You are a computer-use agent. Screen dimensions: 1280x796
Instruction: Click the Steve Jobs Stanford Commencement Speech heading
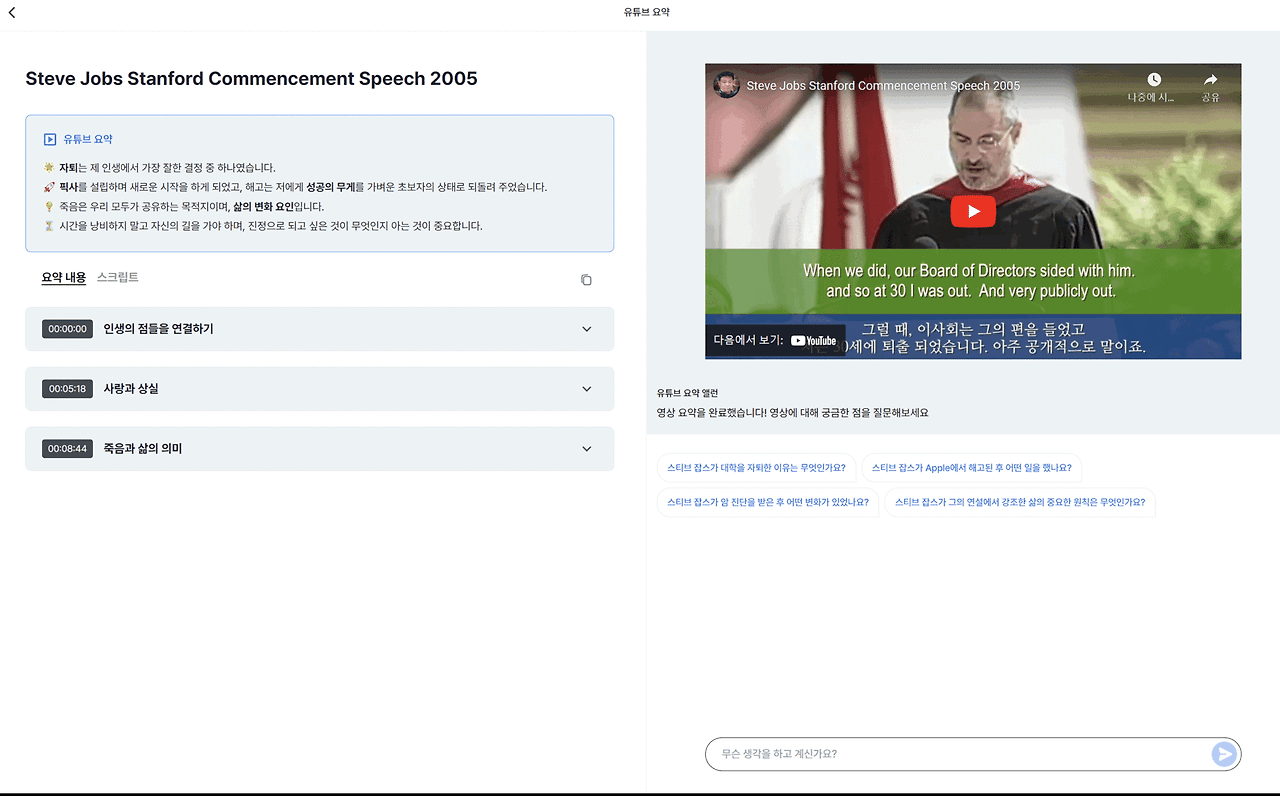click(251, 79)
